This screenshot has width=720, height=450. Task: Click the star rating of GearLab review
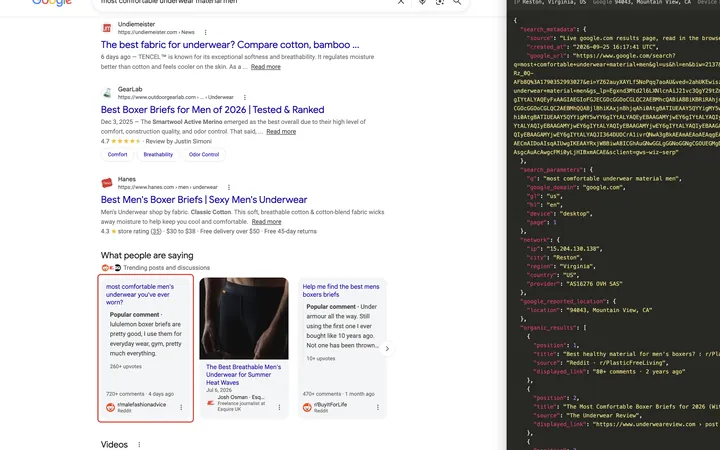click(x=125, y=141)
